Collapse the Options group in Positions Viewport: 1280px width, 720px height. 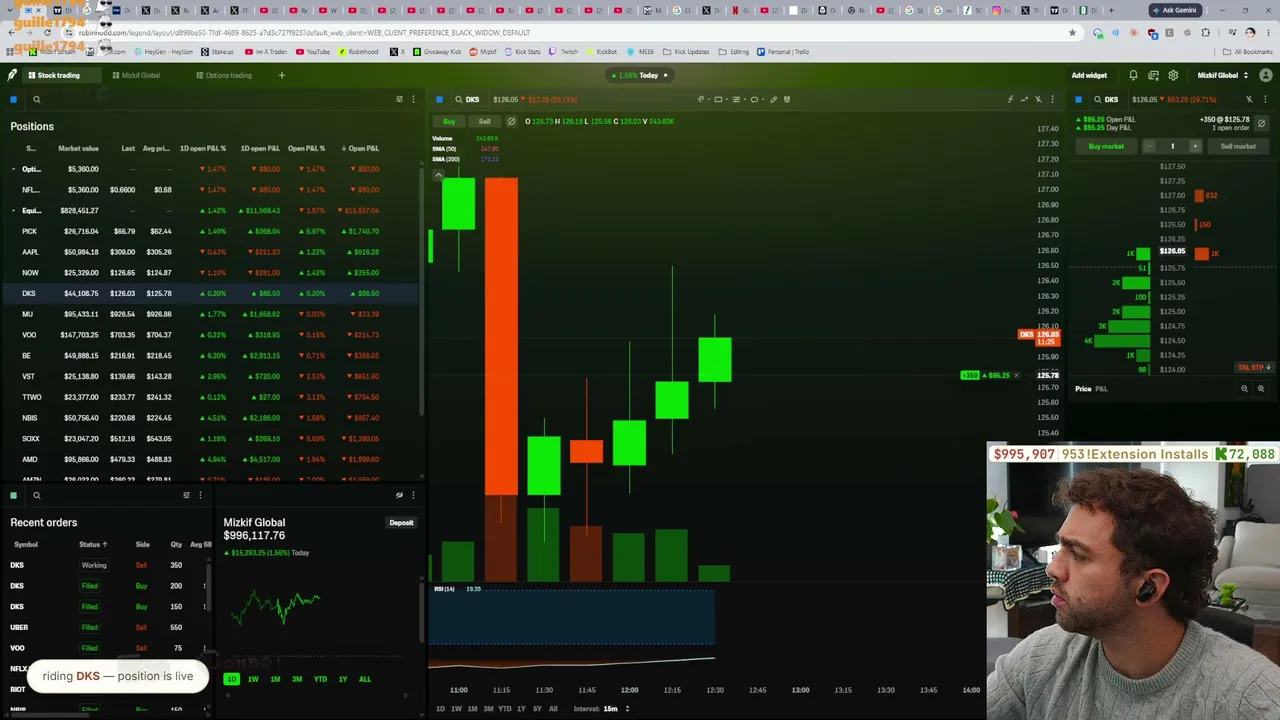(x=14, y=169)
